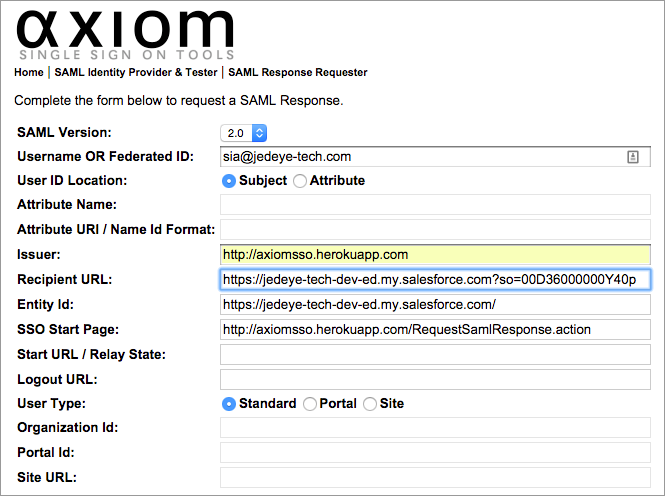Viewport: 665px width, 496px height.
Task: Click the 'User ID Location:' label
Action: pos(72,181)
